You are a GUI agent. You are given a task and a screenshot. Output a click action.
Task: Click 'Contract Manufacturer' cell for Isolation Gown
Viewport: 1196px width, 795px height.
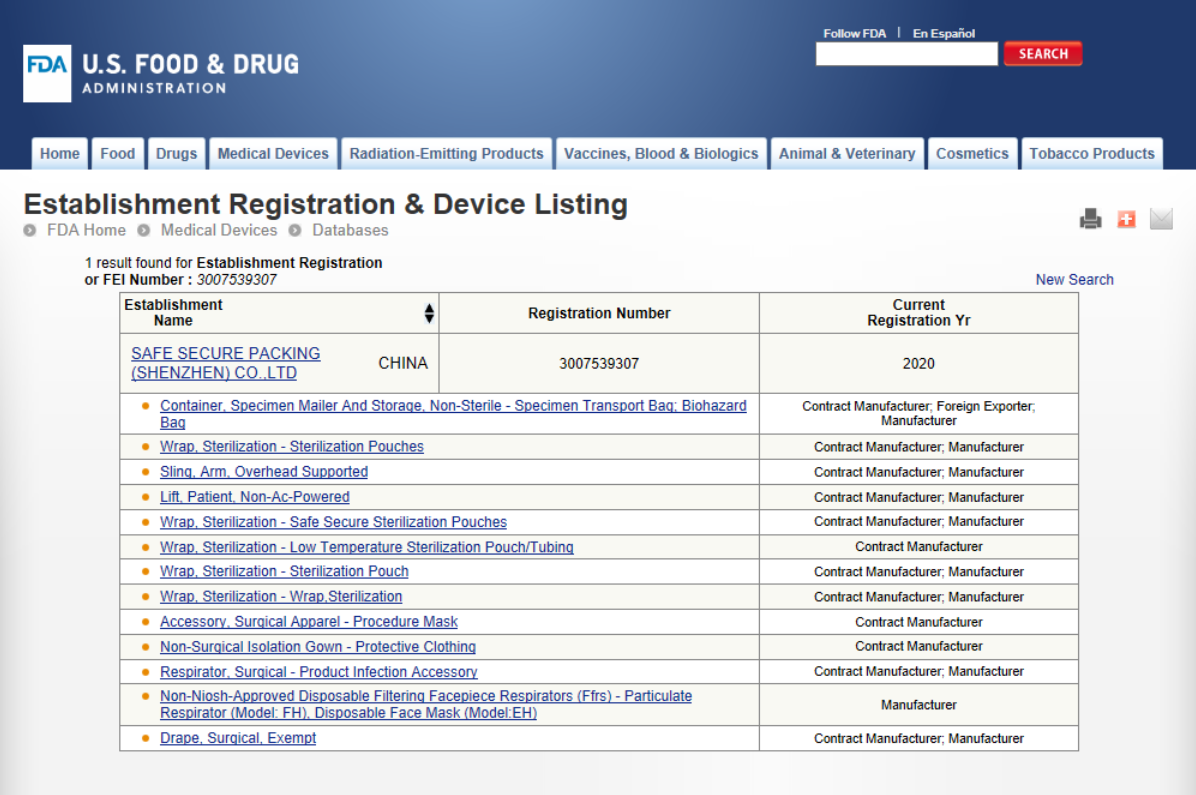pyautogui.click(x=918, y=646)
